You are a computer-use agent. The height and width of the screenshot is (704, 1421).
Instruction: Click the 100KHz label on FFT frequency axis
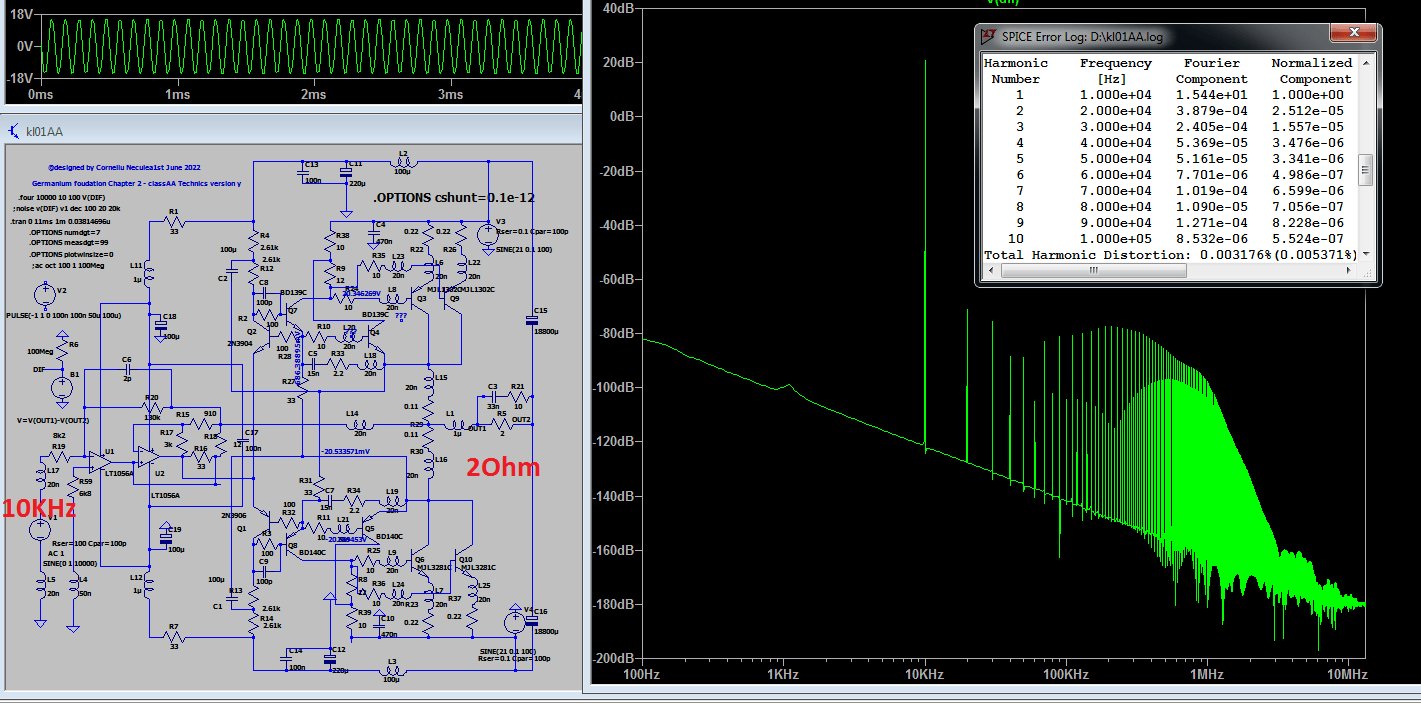click(1066, 675)
